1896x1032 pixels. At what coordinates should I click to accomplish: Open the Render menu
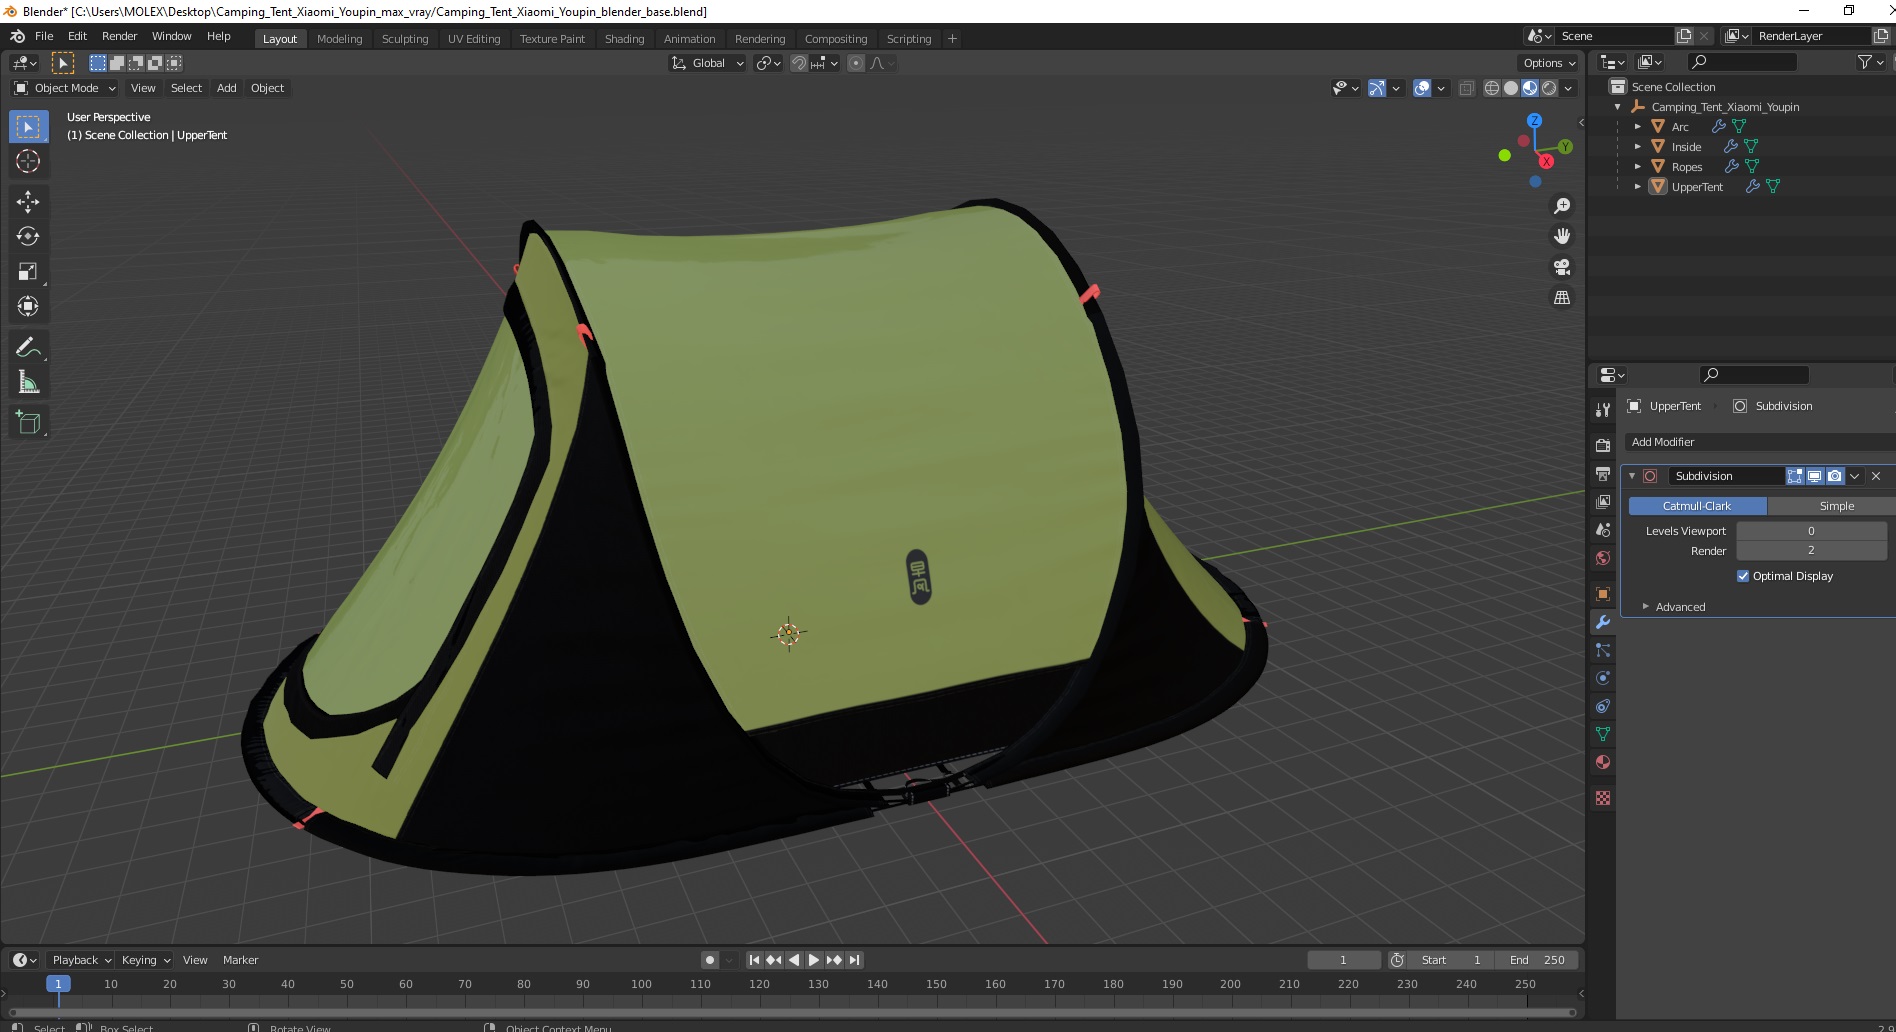(x=119, y=36)
